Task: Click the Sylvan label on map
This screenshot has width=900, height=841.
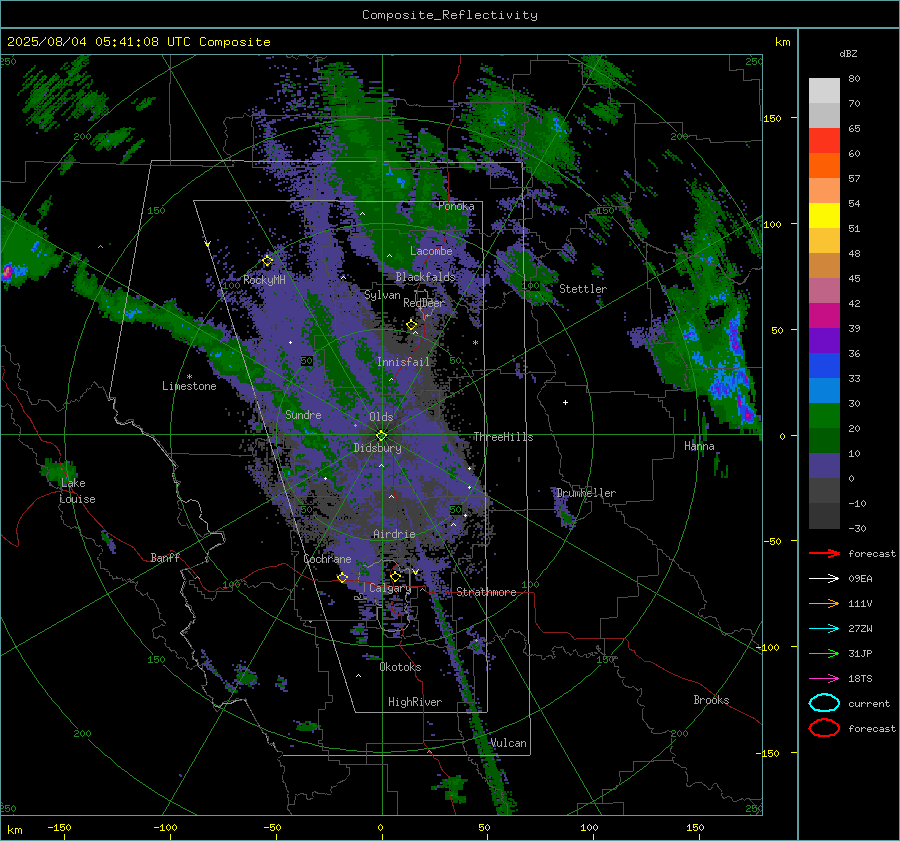Action: (x=382, y=295)
